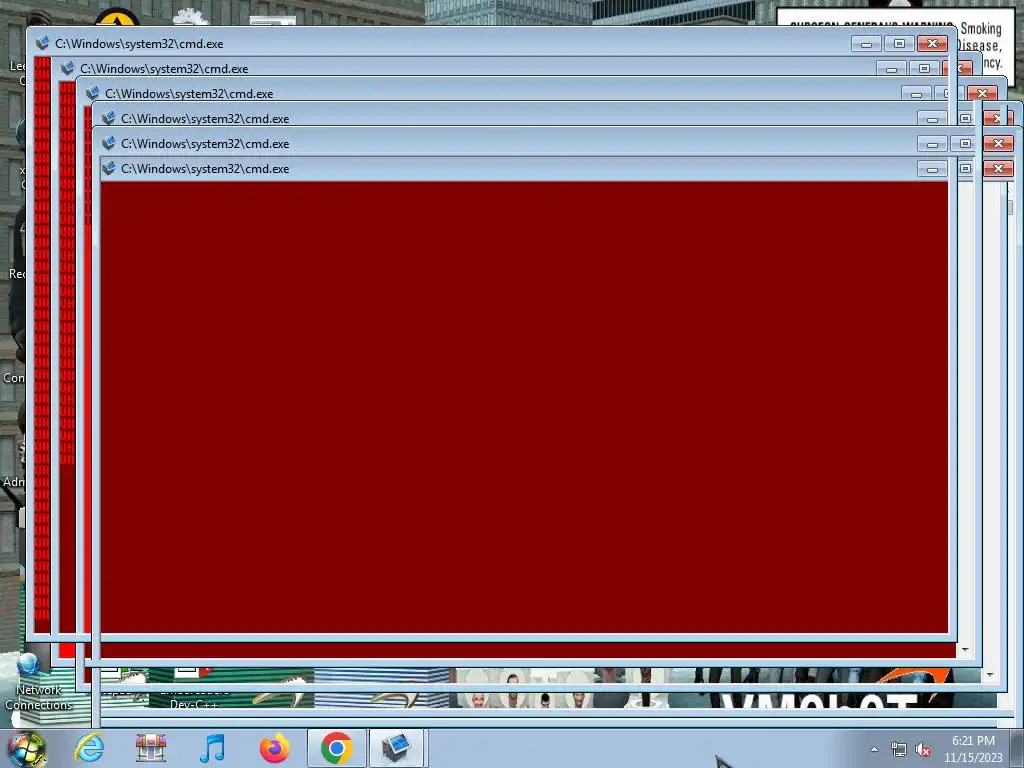This screenshot has width=1024, height=768.
Task: Open the network status tray icon
Action: coord(899,750)
